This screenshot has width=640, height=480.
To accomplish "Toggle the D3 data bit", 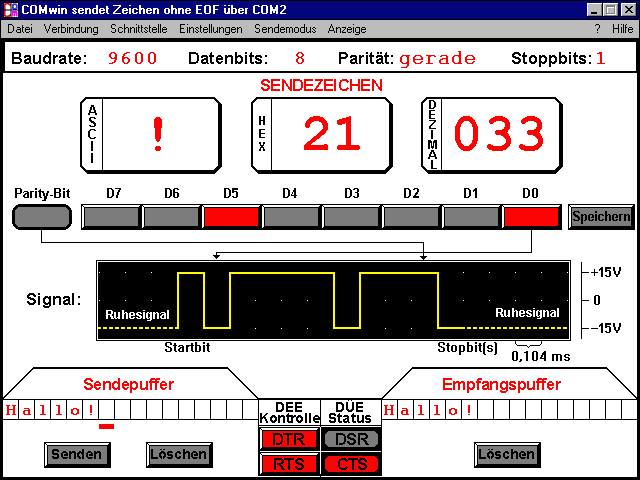I will (351, 216).
